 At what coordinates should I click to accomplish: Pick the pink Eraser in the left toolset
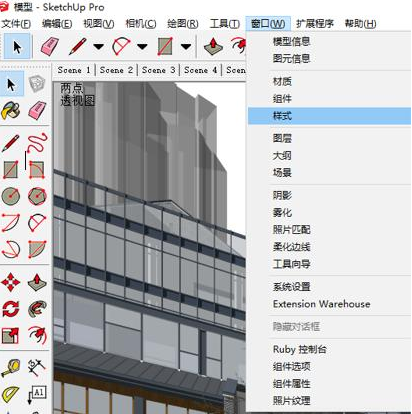tap(37, 111)
